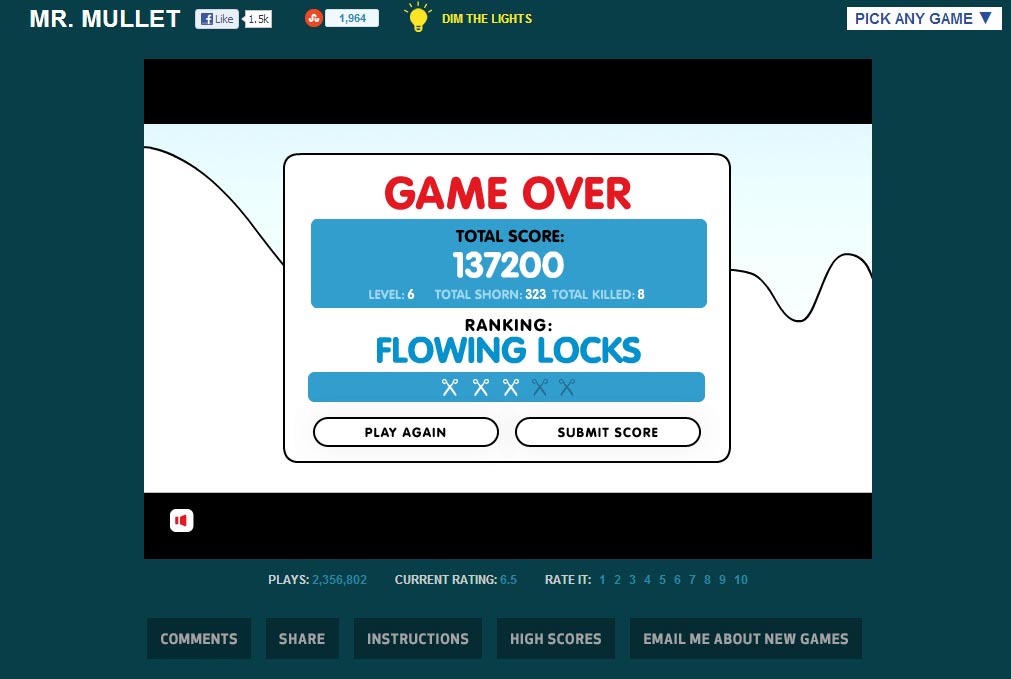Click the StumbleUpon icon
Screen dimensions: 1011x679
coord(313,19)
